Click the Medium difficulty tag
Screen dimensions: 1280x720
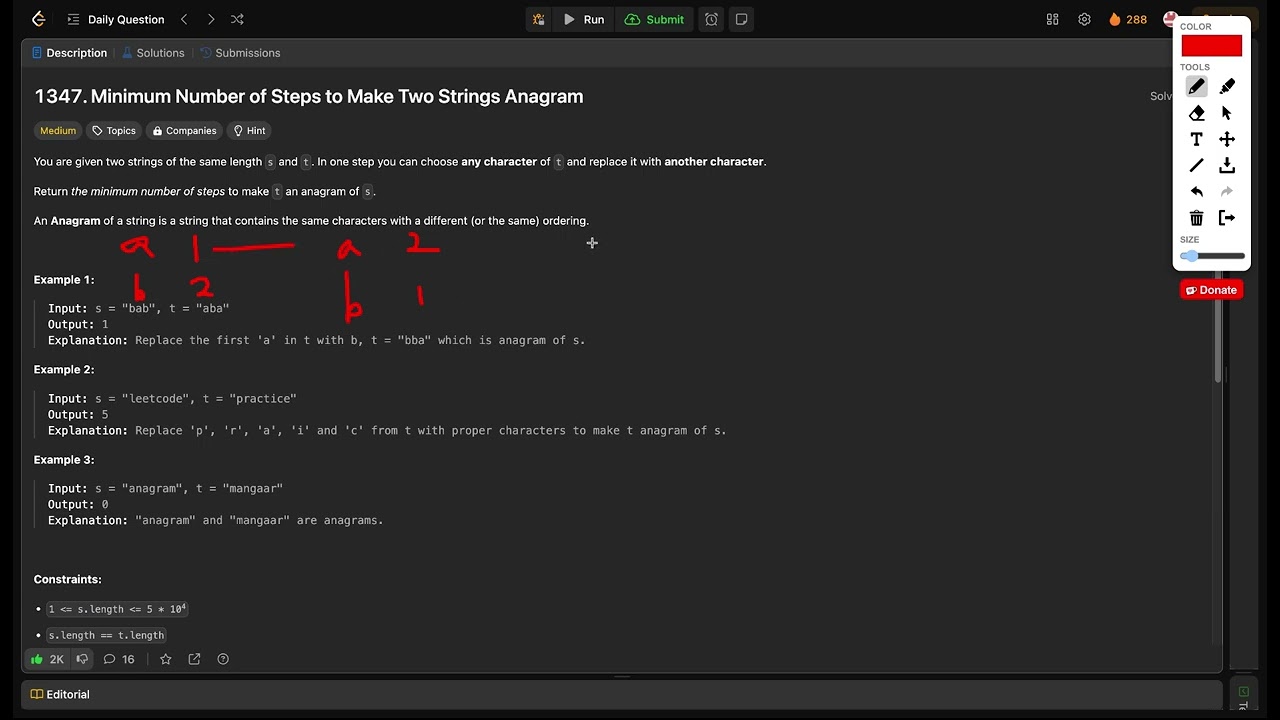pyautogui.click(x=58, y=131)
